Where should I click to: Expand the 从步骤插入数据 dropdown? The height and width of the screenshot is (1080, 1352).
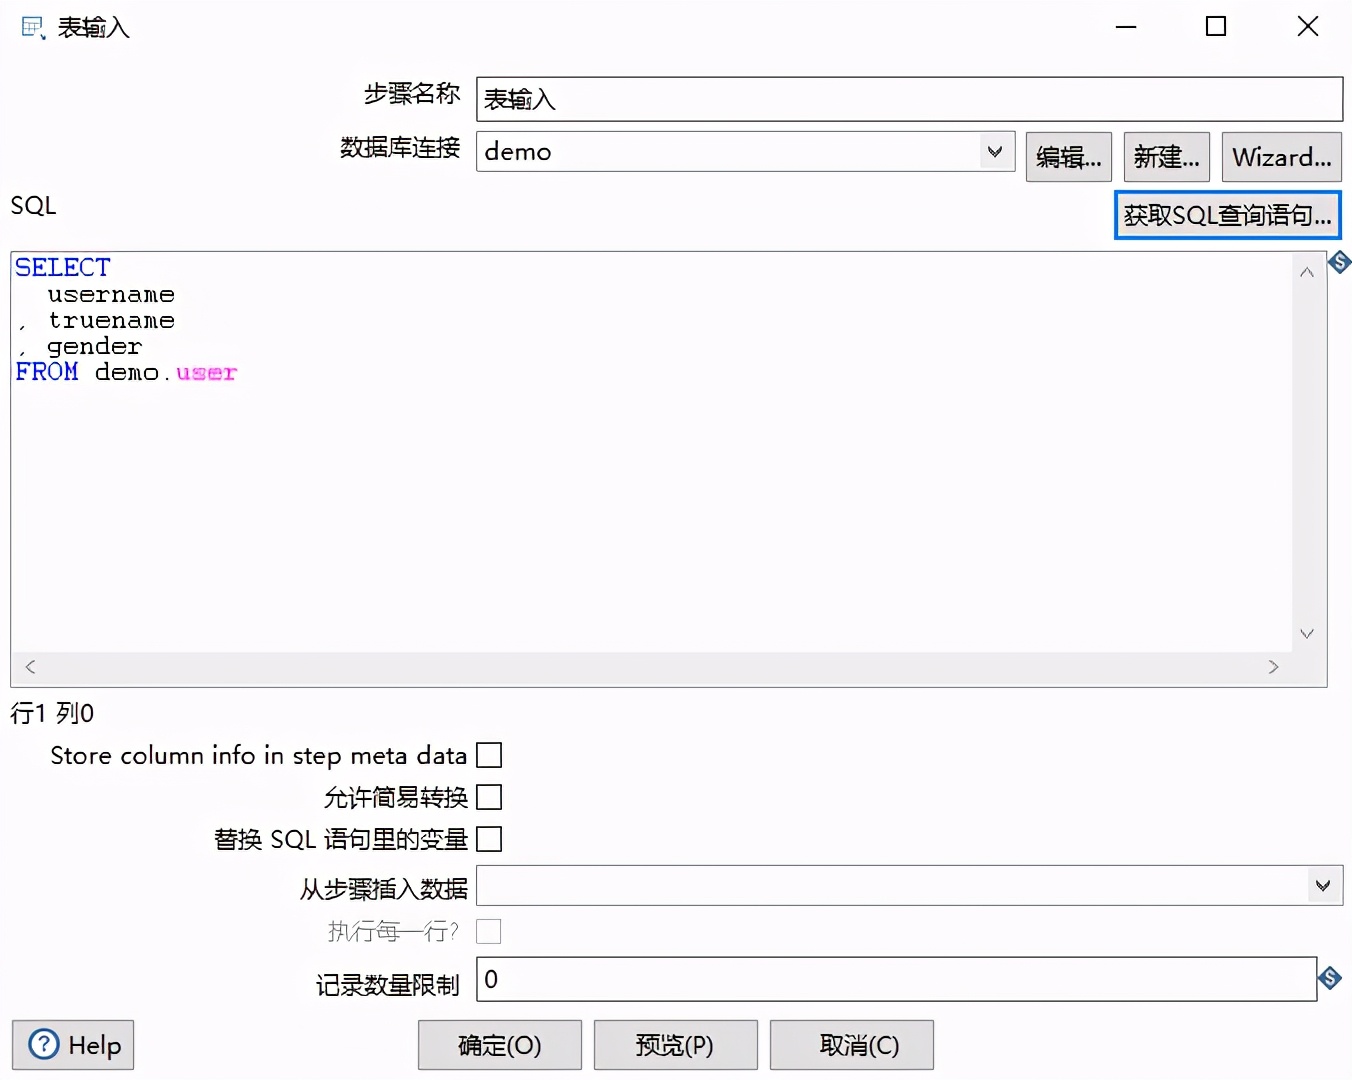pos(1322,885)
